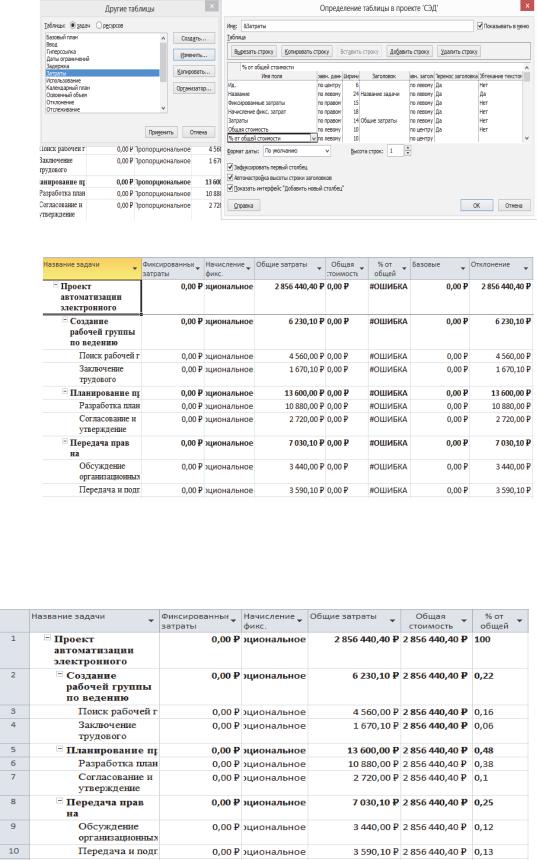The height and width of the screenshot is (860, 537).
Task: Collapse 'Создание рабочей группы' in #ОШИБКА table
Action: [65, 320]
